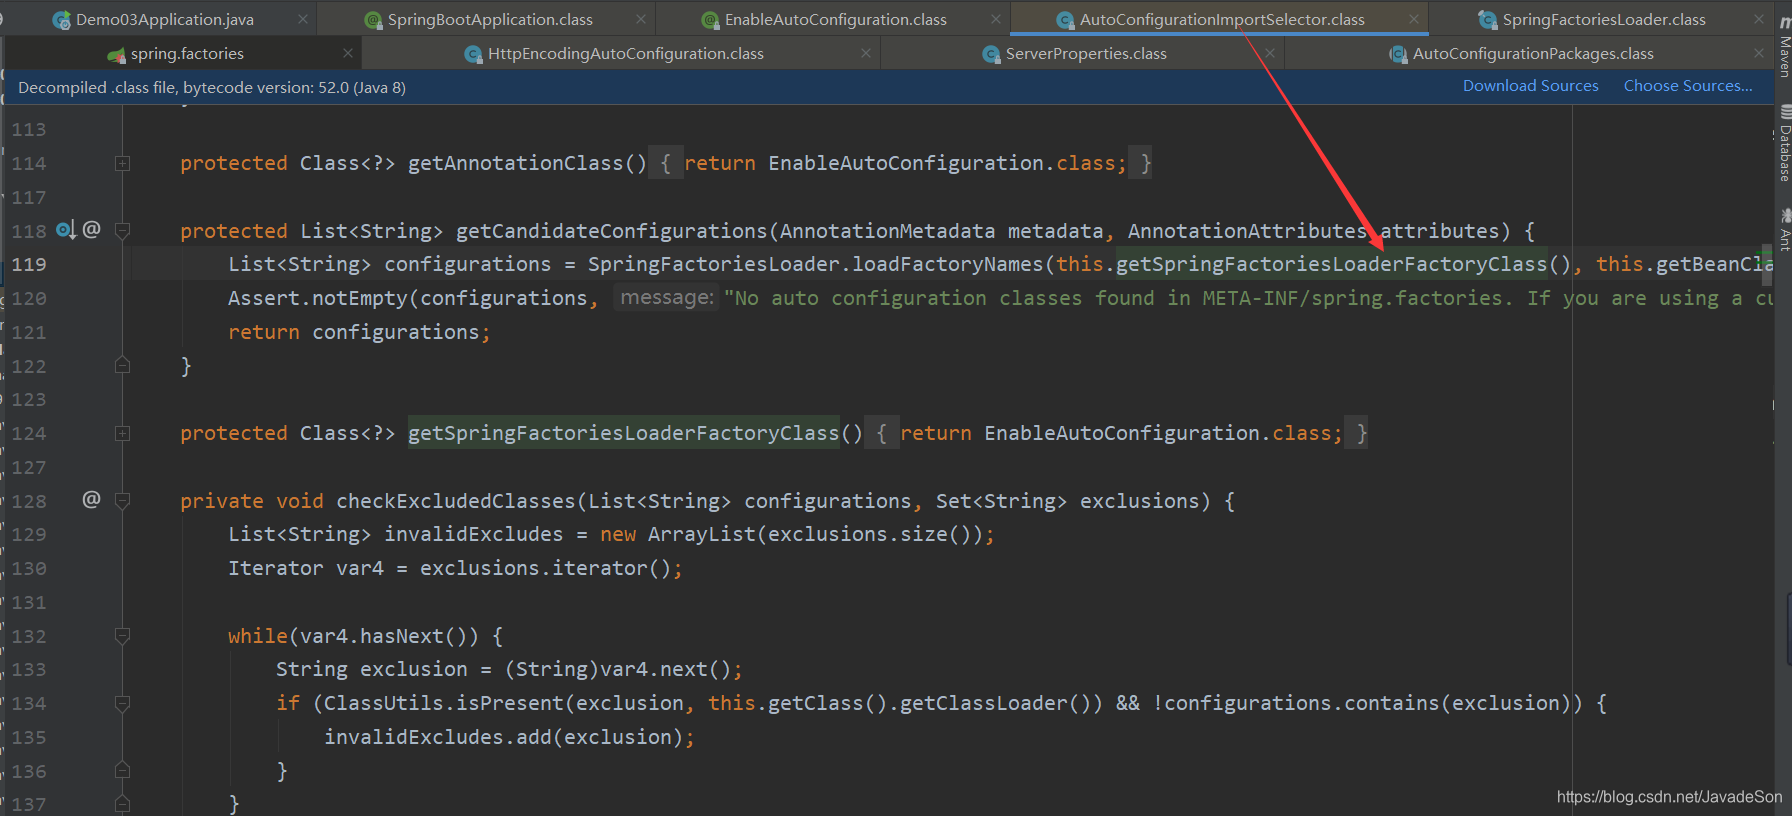This screenshot has height=816, width=1792.
Task: Open SpringFactoriesLoader.class tab
Action: (x=1603, y=19)
